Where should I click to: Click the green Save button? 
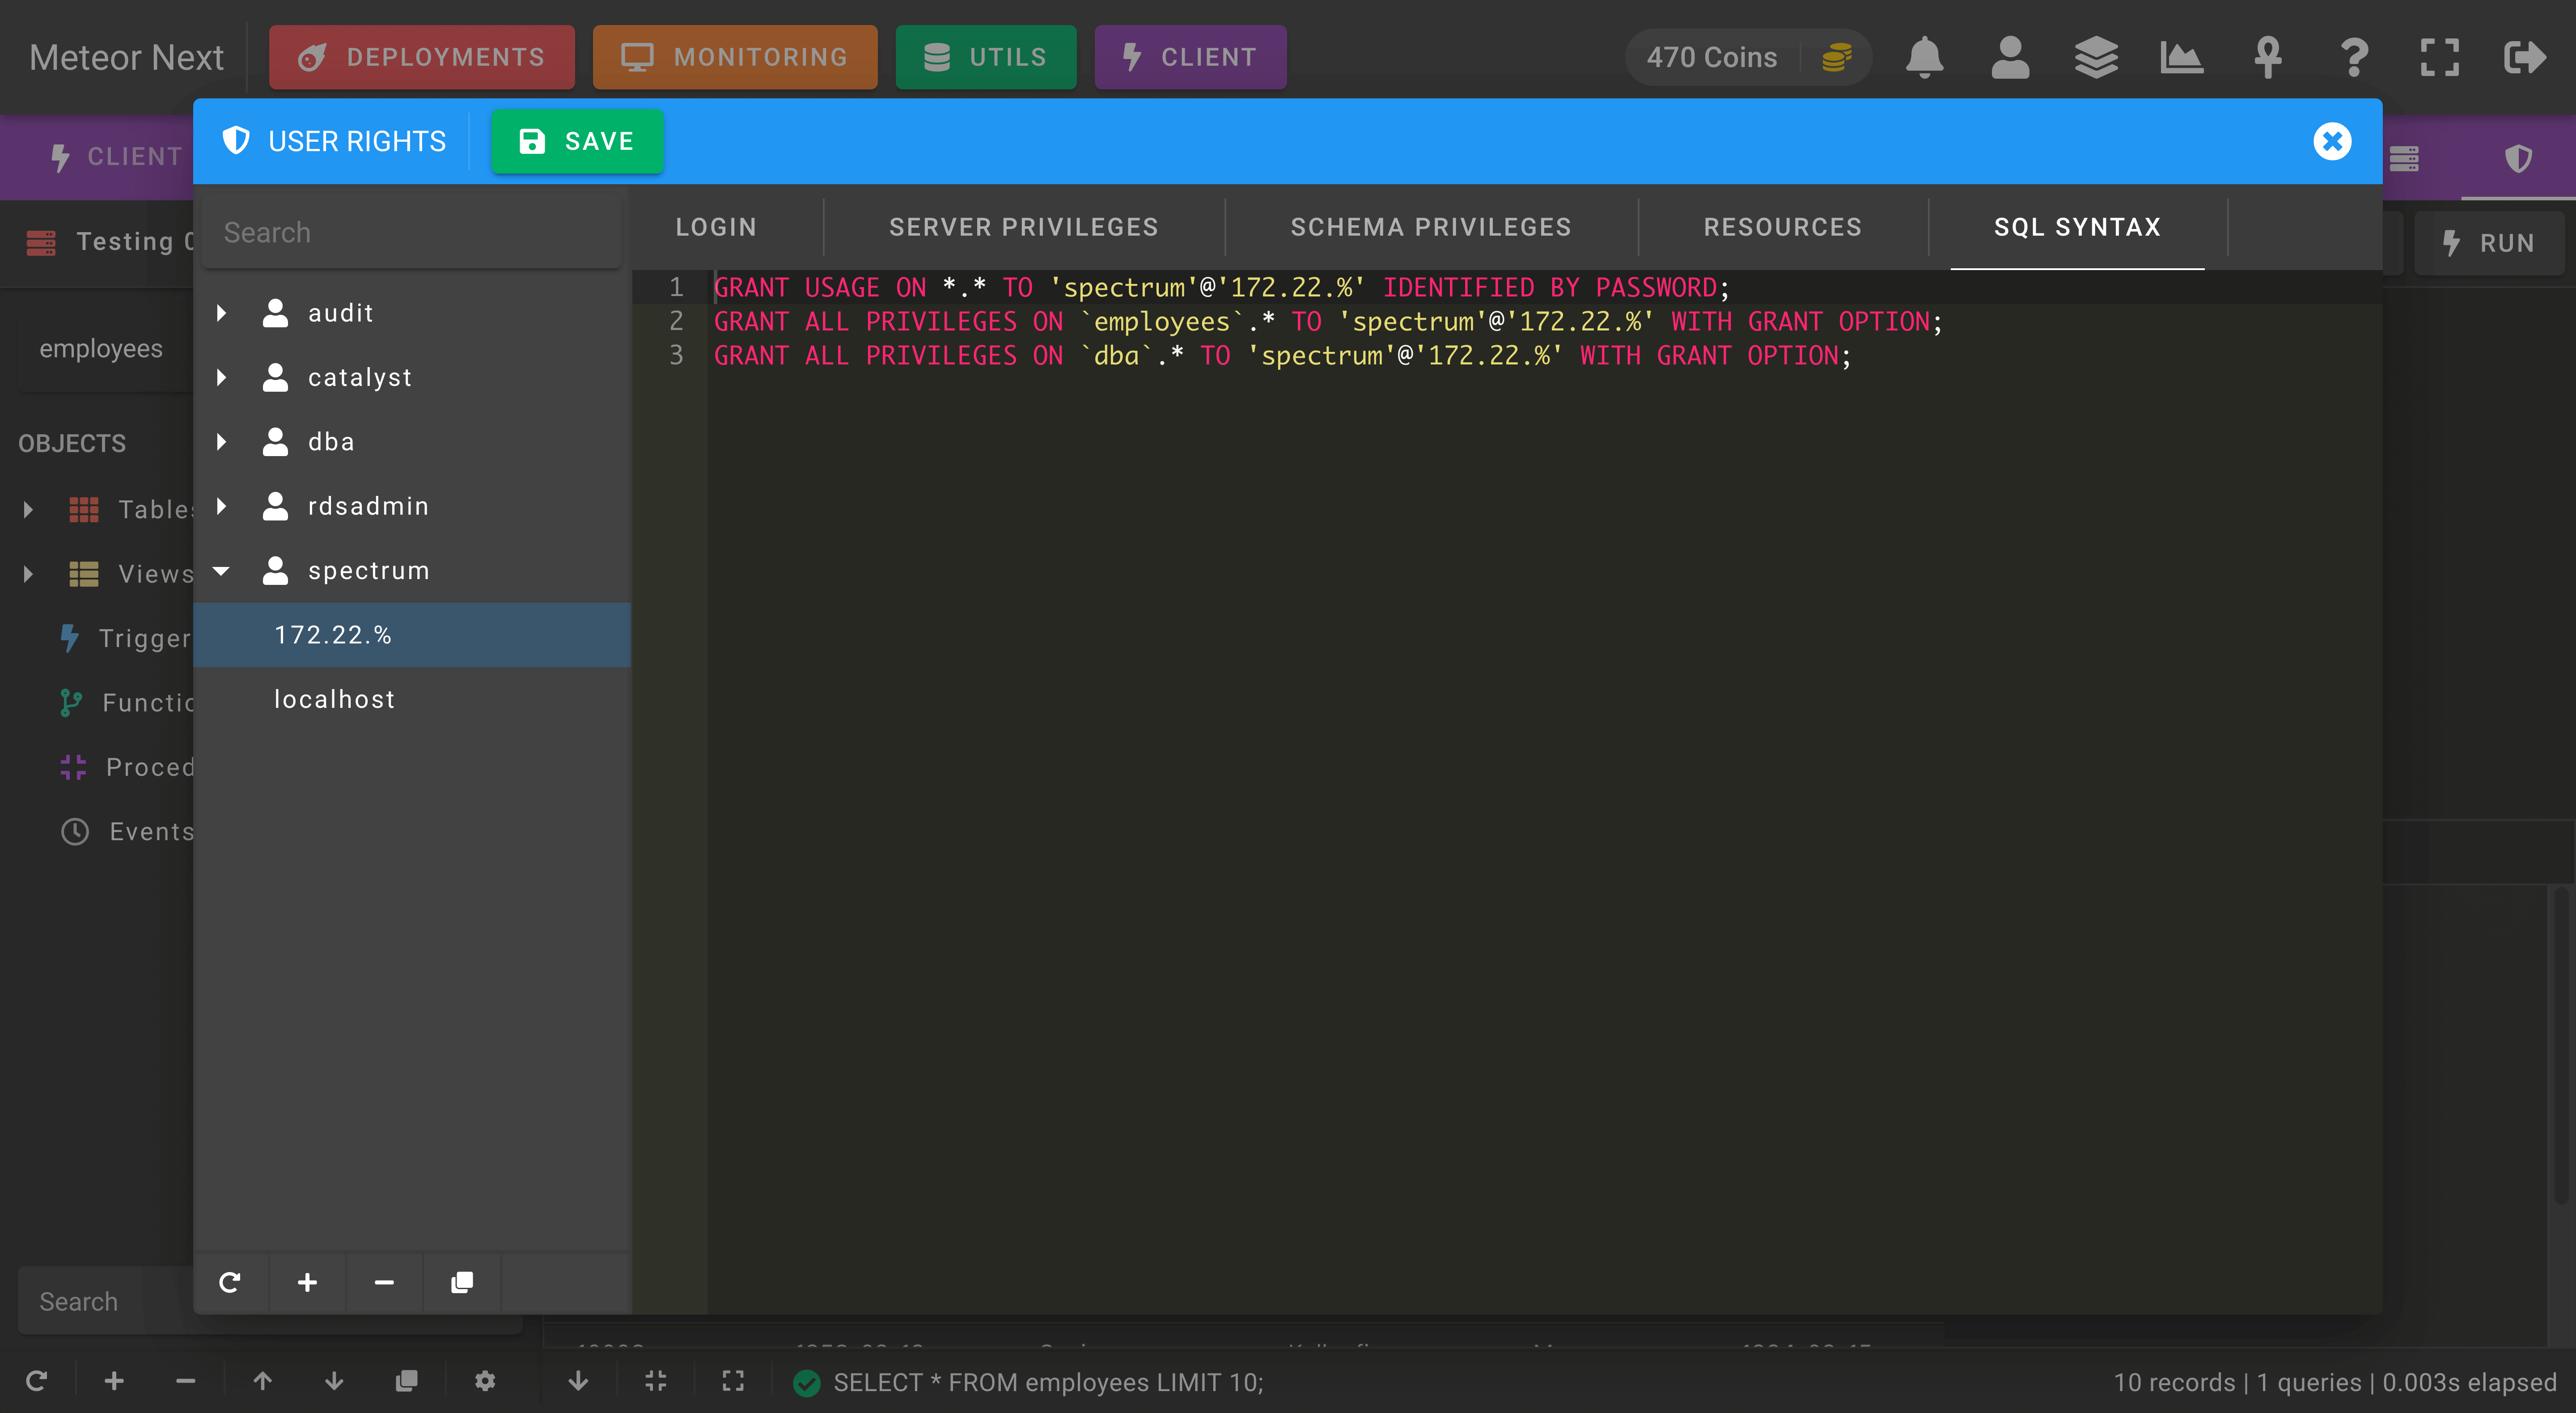577,141
